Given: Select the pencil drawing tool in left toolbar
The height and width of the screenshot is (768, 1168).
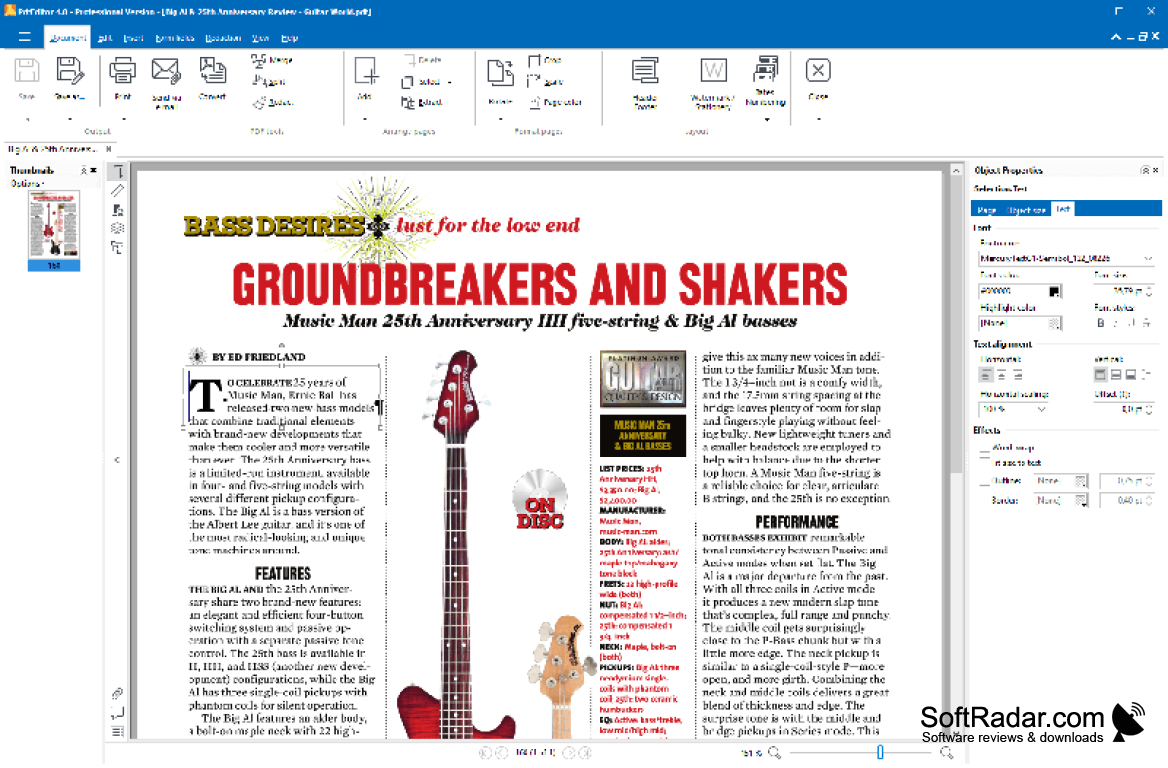Looking at the screenshot, I should point(118,191).
